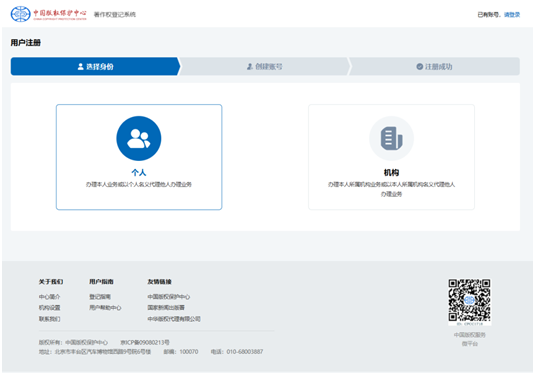Click the 关于我们 footer heading
Image resolution: width=535 pixels, height=375 pixels.
click(51, 282)
